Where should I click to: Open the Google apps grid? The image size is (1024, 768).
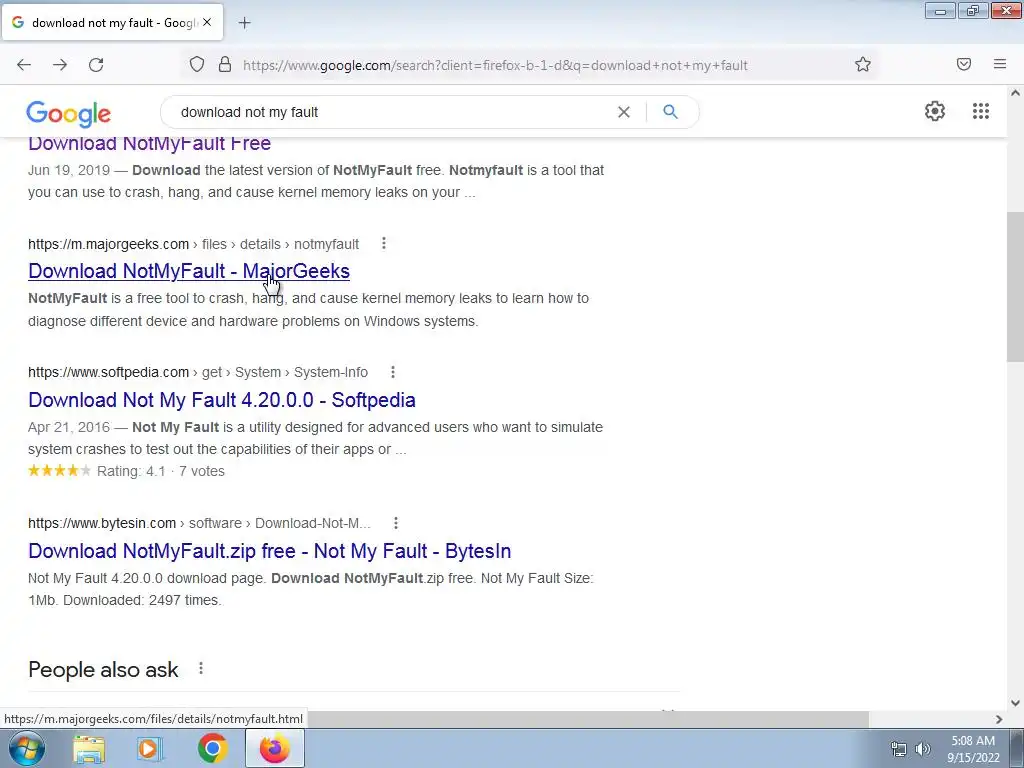[981, 111]
